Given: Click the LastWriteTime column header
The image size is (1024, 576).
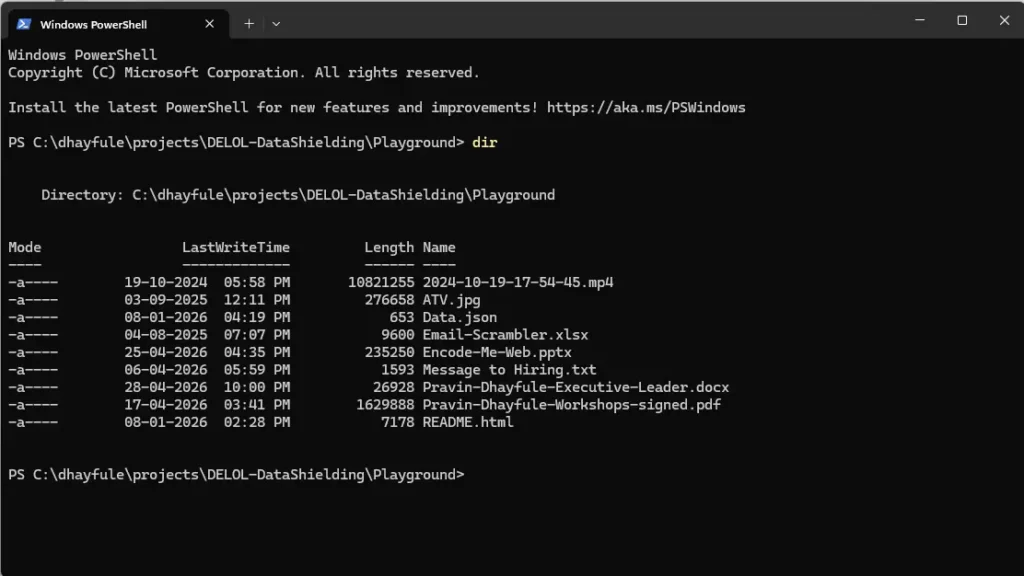Looking at the screenshot, I should tap(236, 248).
